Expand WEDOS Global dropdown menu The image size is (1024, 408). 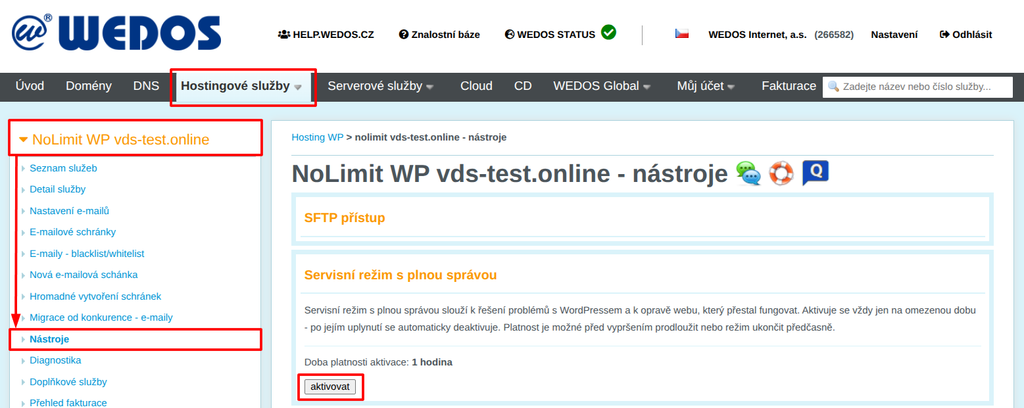(601, 86)
